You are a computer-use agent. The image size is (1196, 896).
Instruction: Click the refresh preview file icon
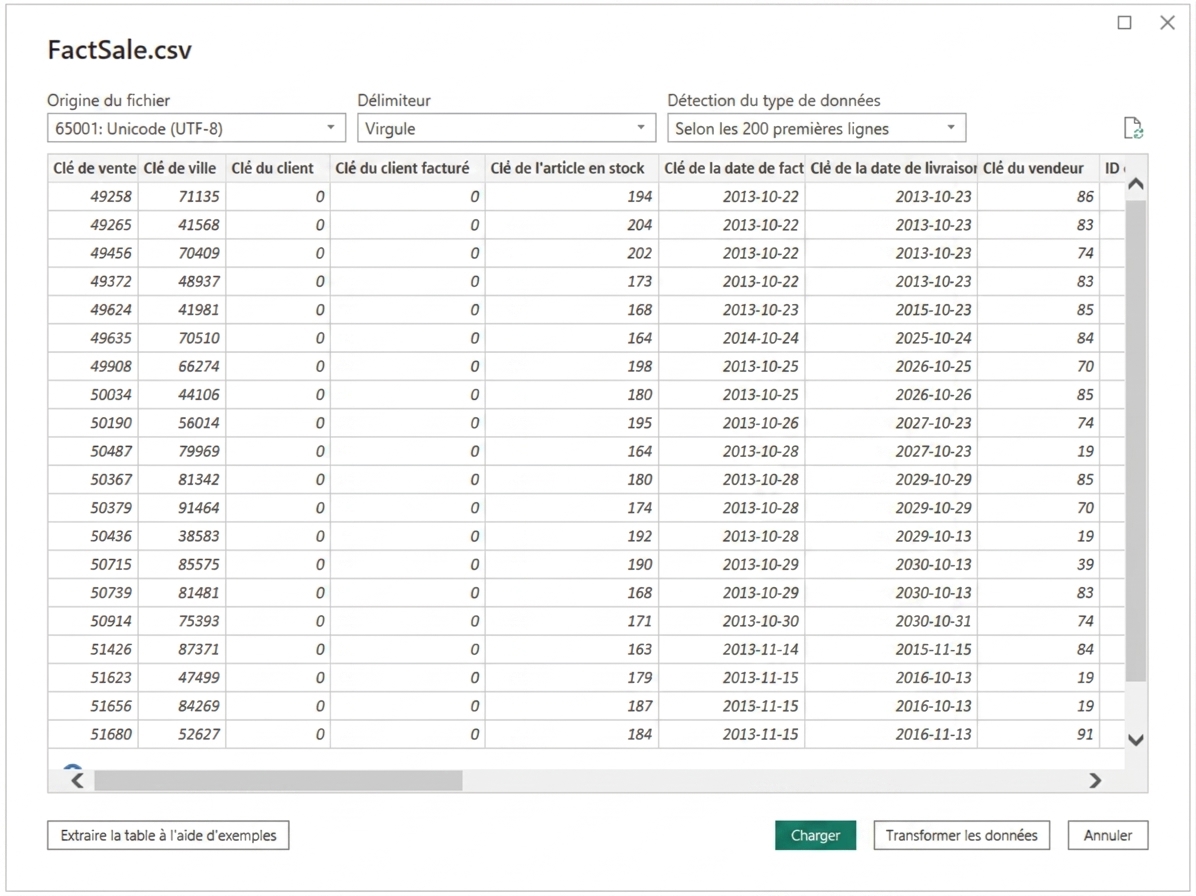[1133, 128]
